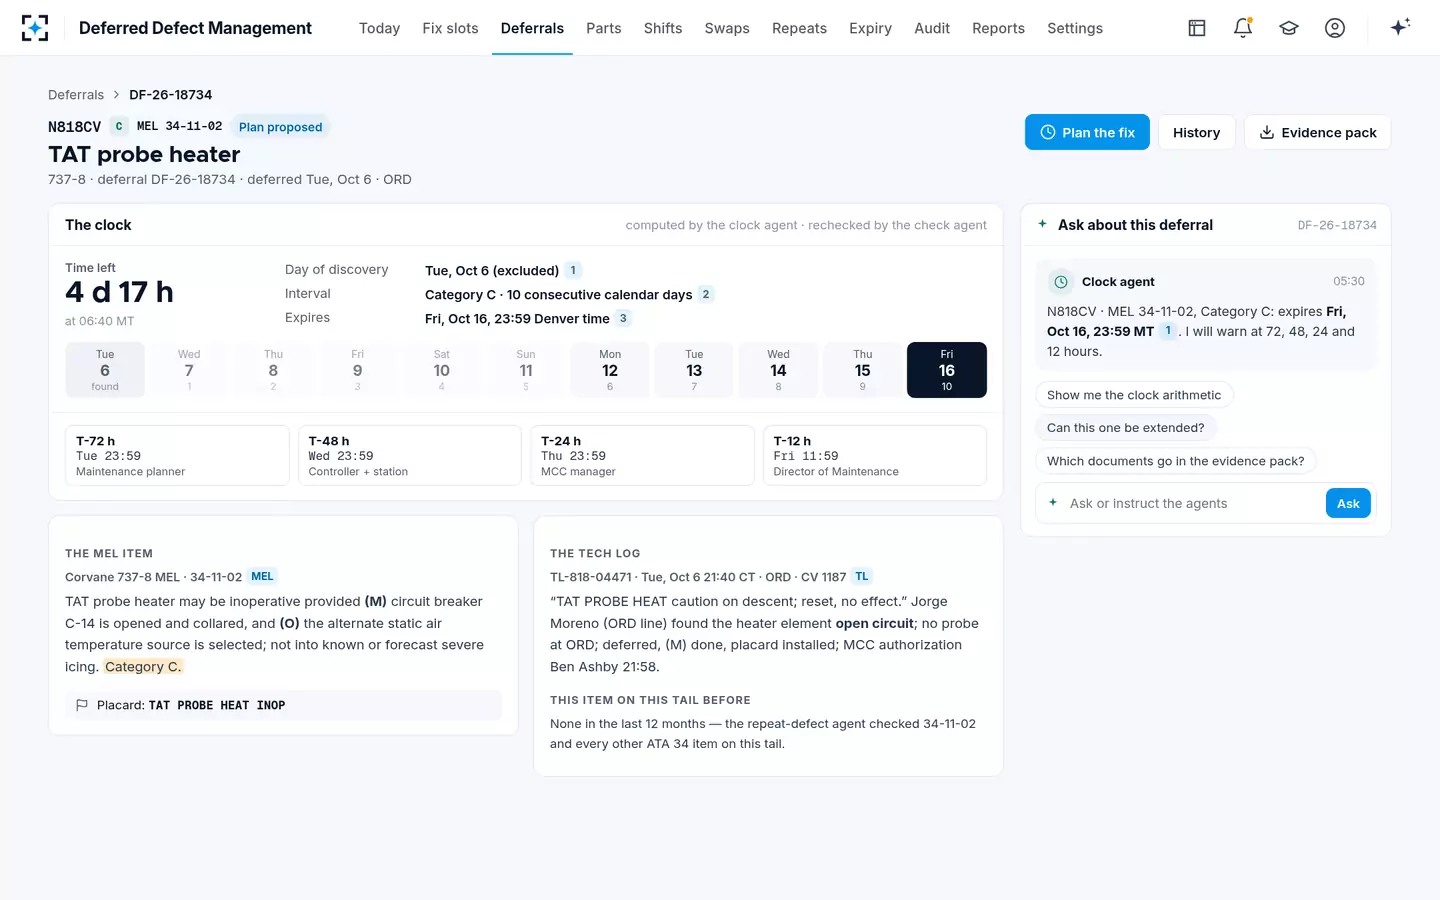The width and height of the screenshot is (1440, 900).
Task: Open the AI sparkle assistant icon
Action: click(1400, 27)
